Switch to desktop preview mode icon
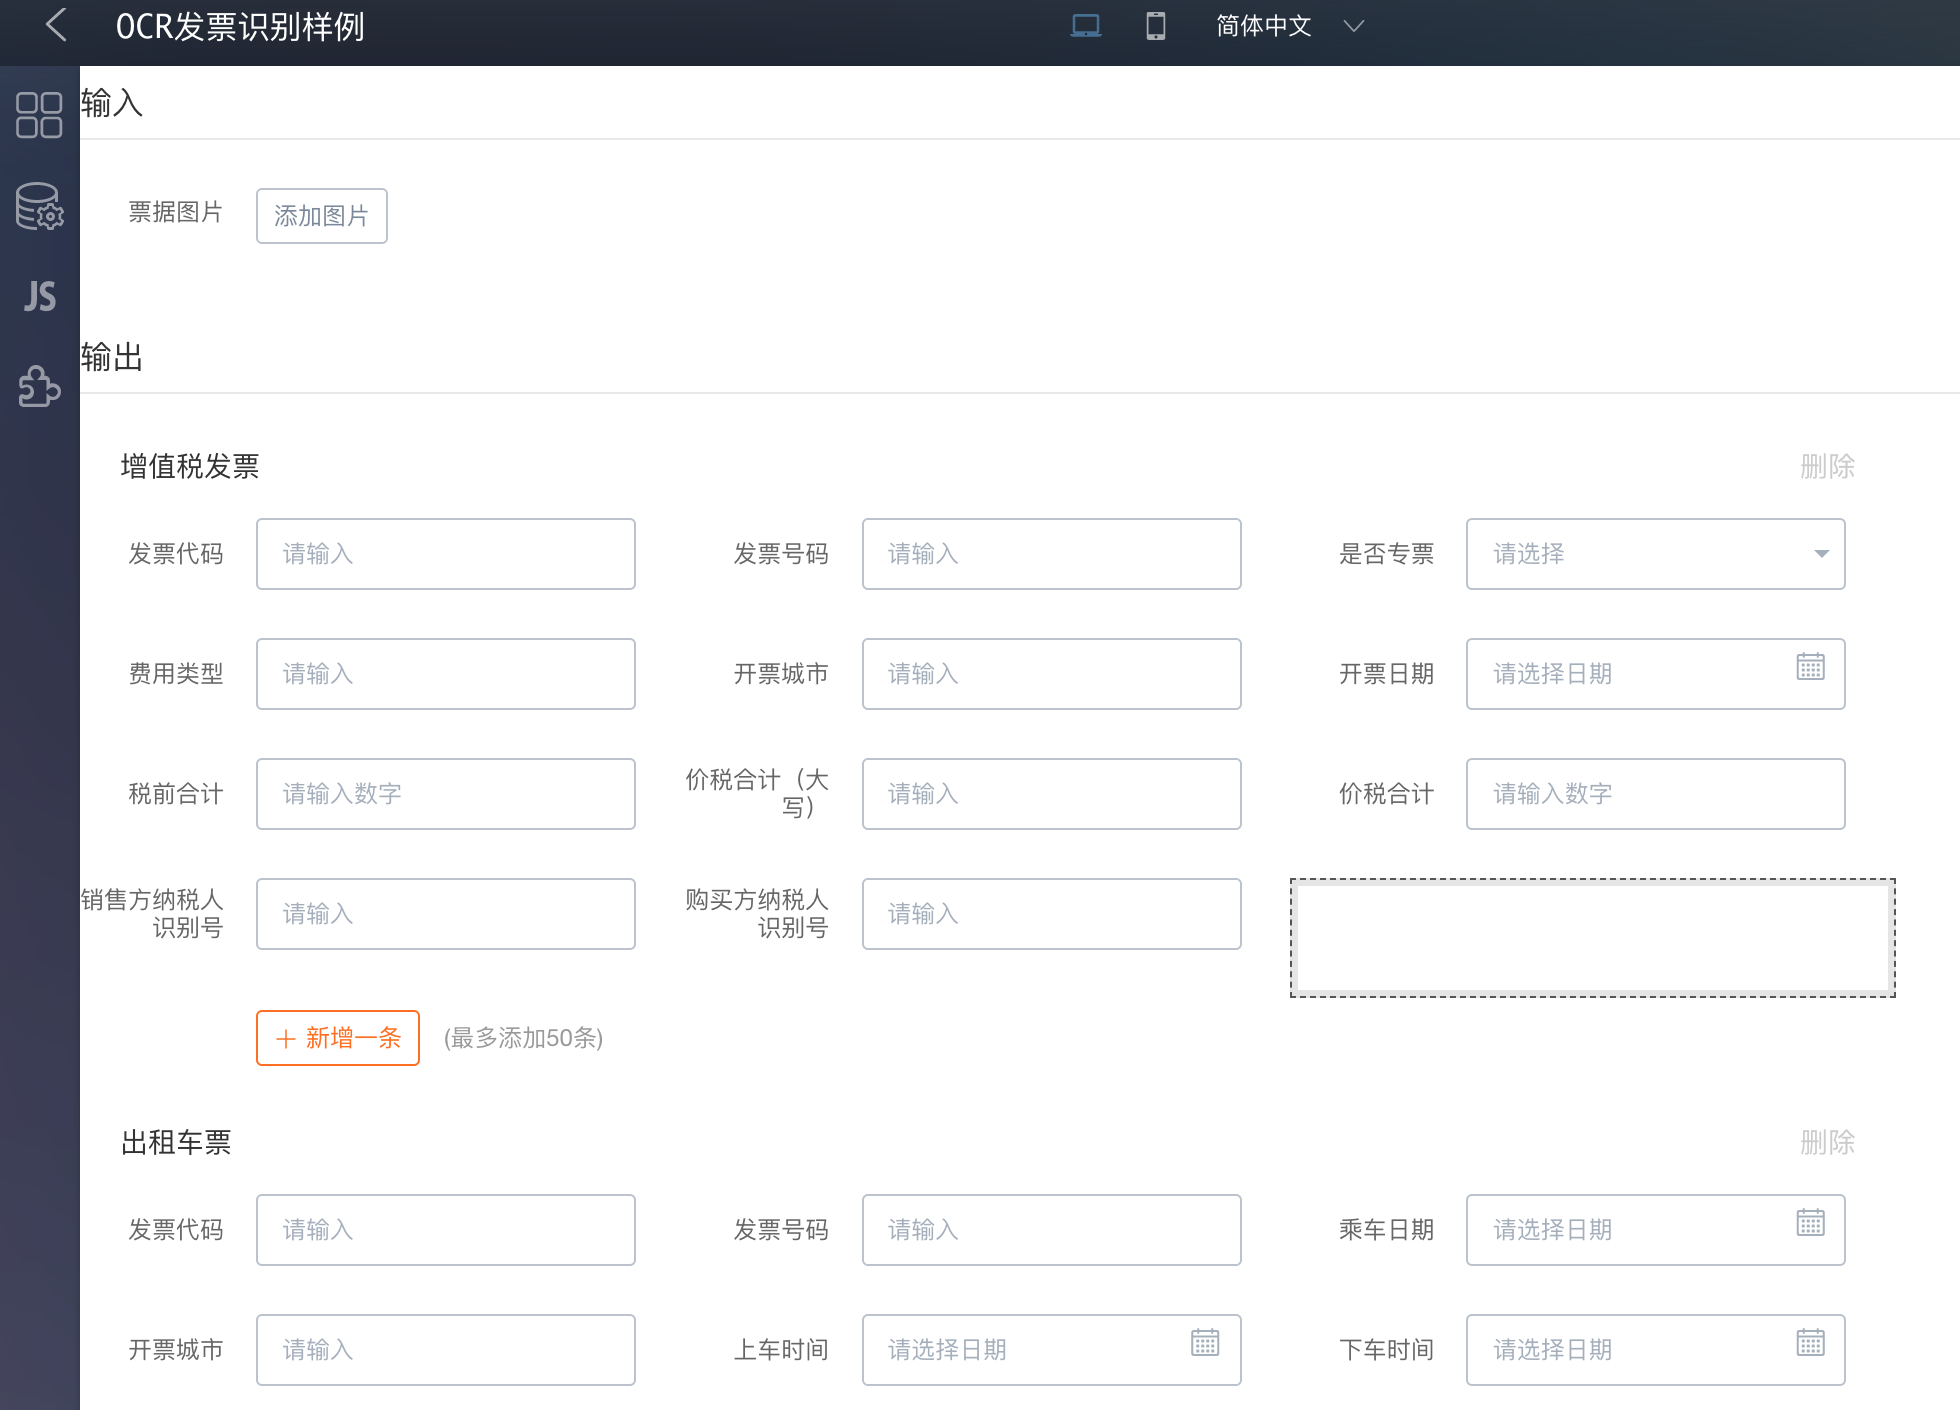The height and width of the screenshot is (1410, 1960). pos(1085,26)
